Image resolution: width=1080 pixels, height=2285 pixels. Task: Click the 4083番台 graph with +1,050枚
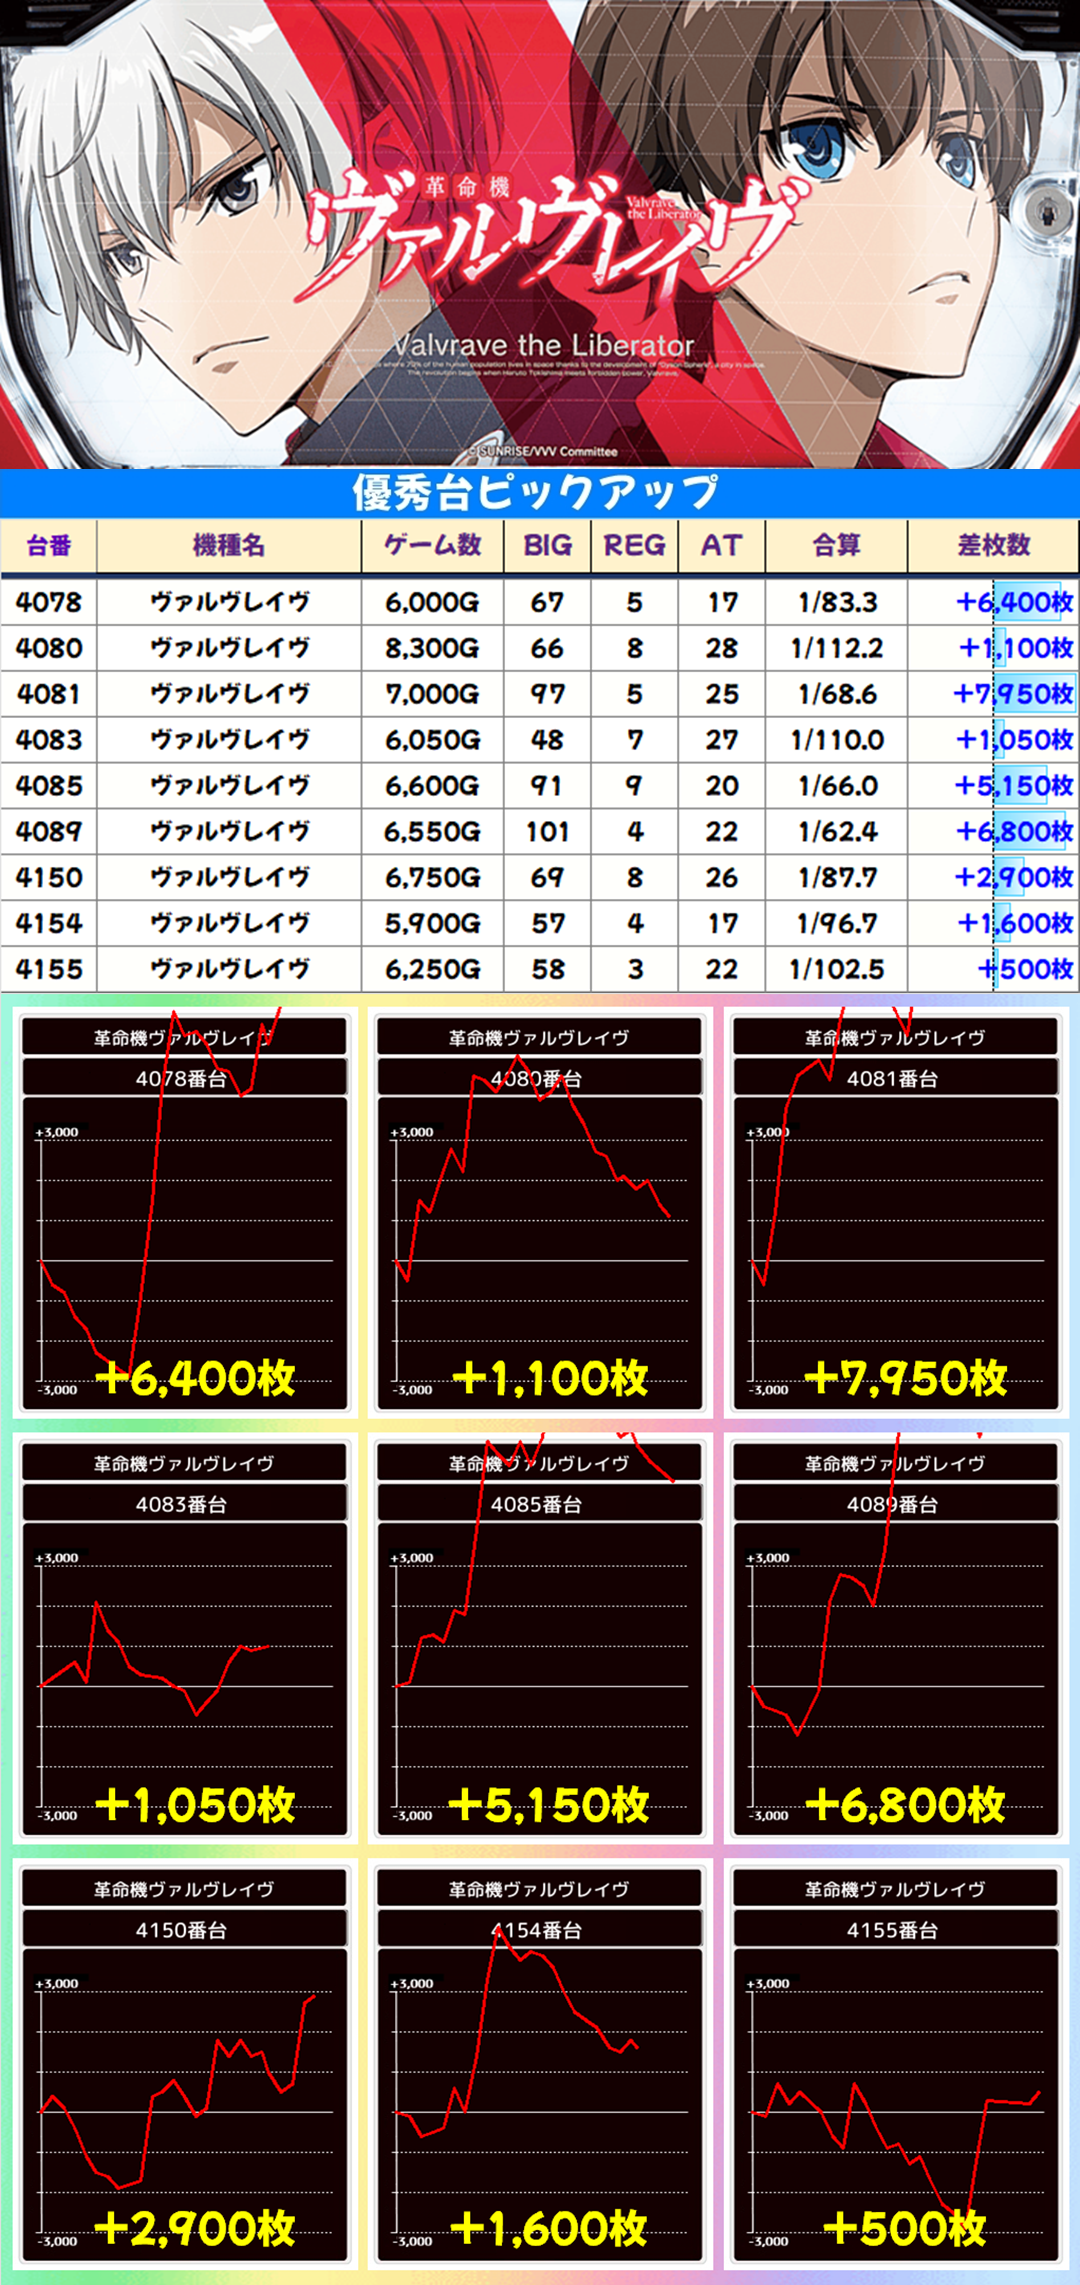pyautogui.click(x=184, y=1637)
